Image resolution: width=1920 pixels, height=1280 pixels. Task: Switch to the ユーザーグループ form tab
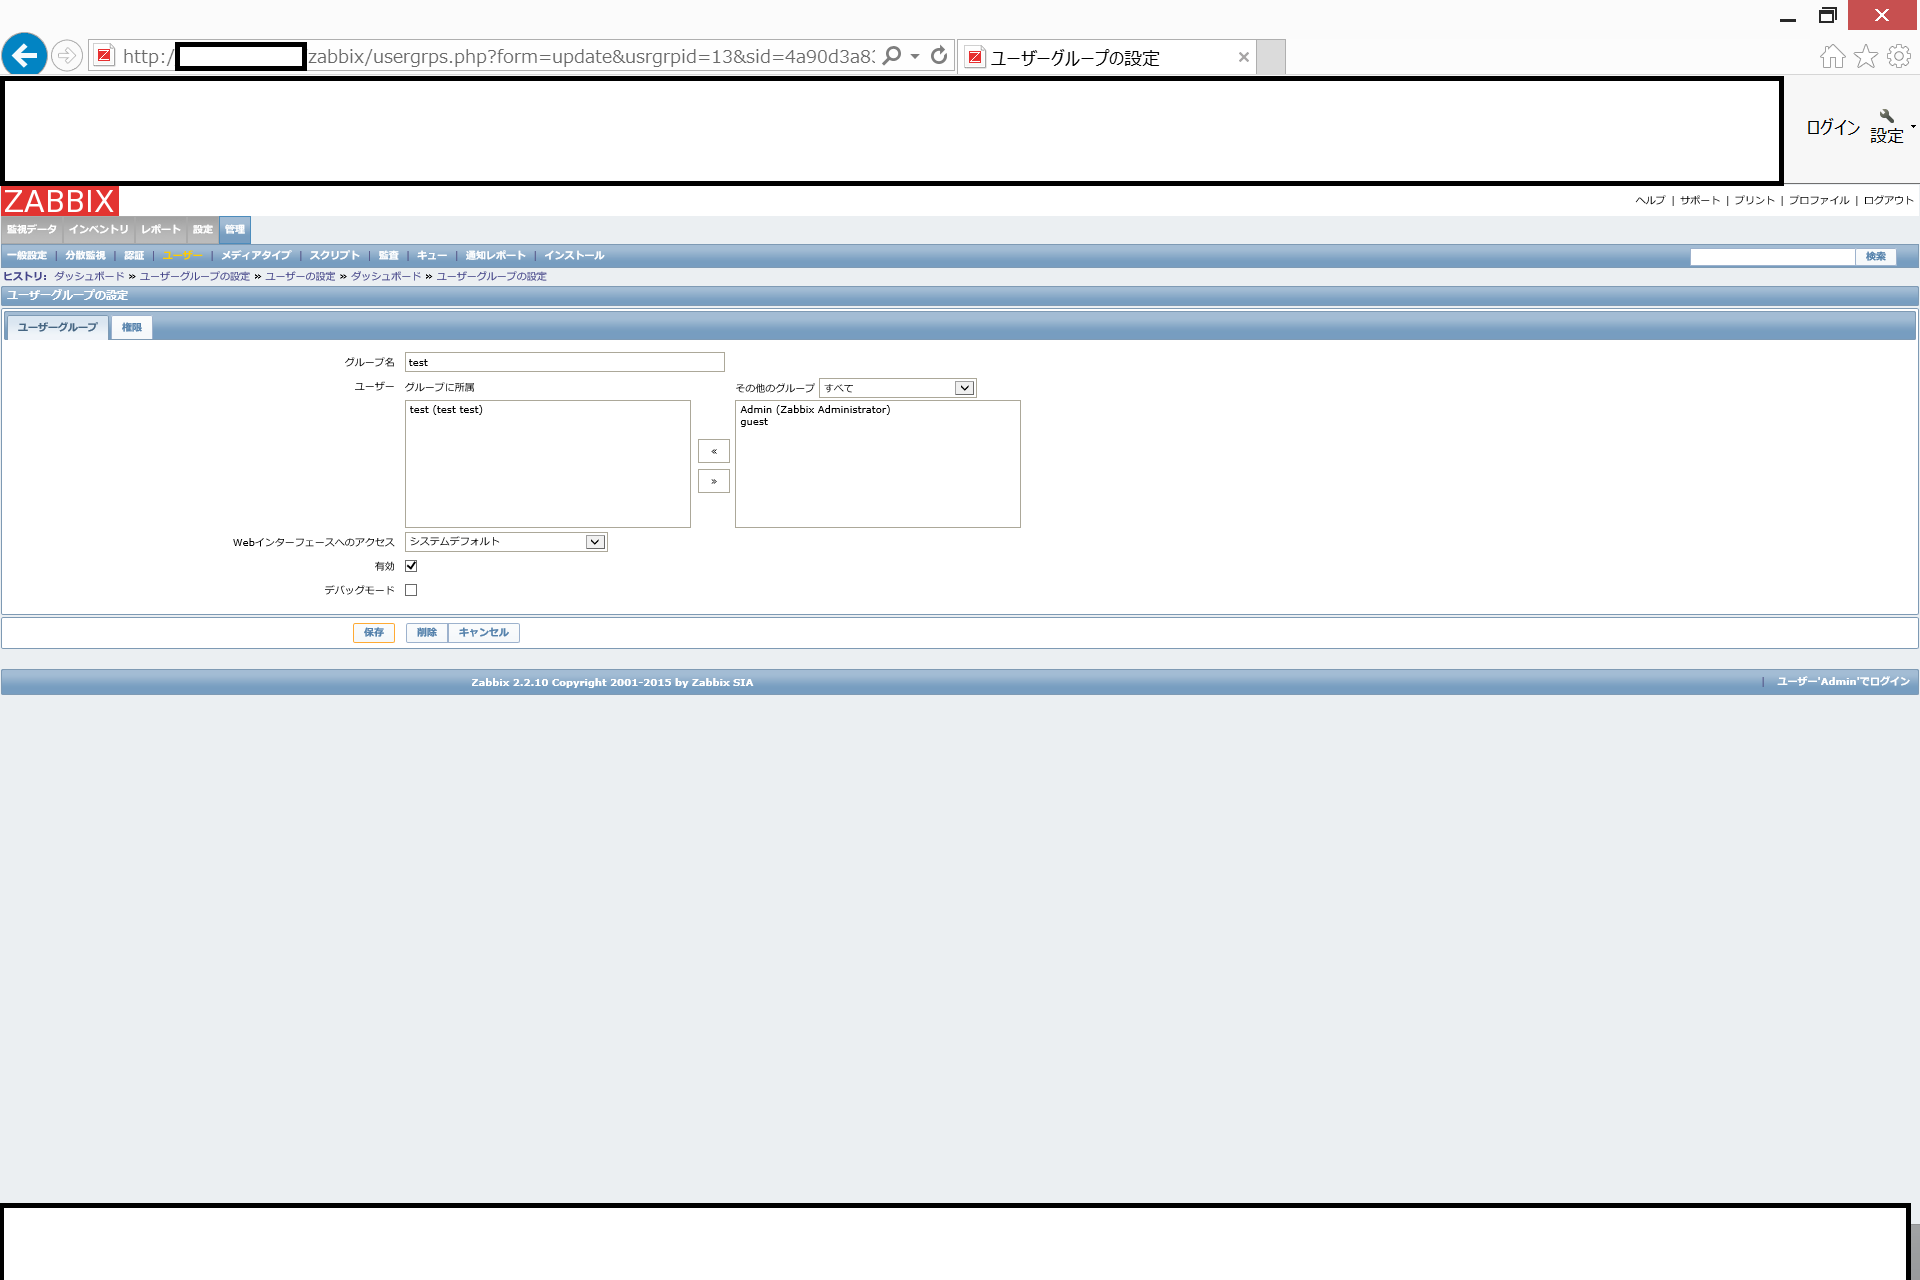tap(58, 327)
